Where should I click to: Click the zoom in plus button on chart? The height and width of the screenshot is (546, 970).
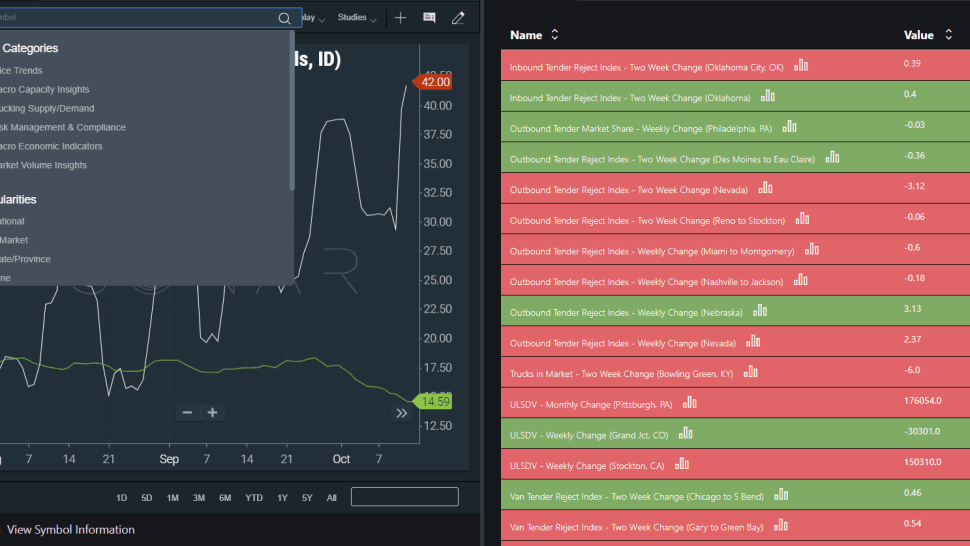pyautogui.click(x=212, y=412)
